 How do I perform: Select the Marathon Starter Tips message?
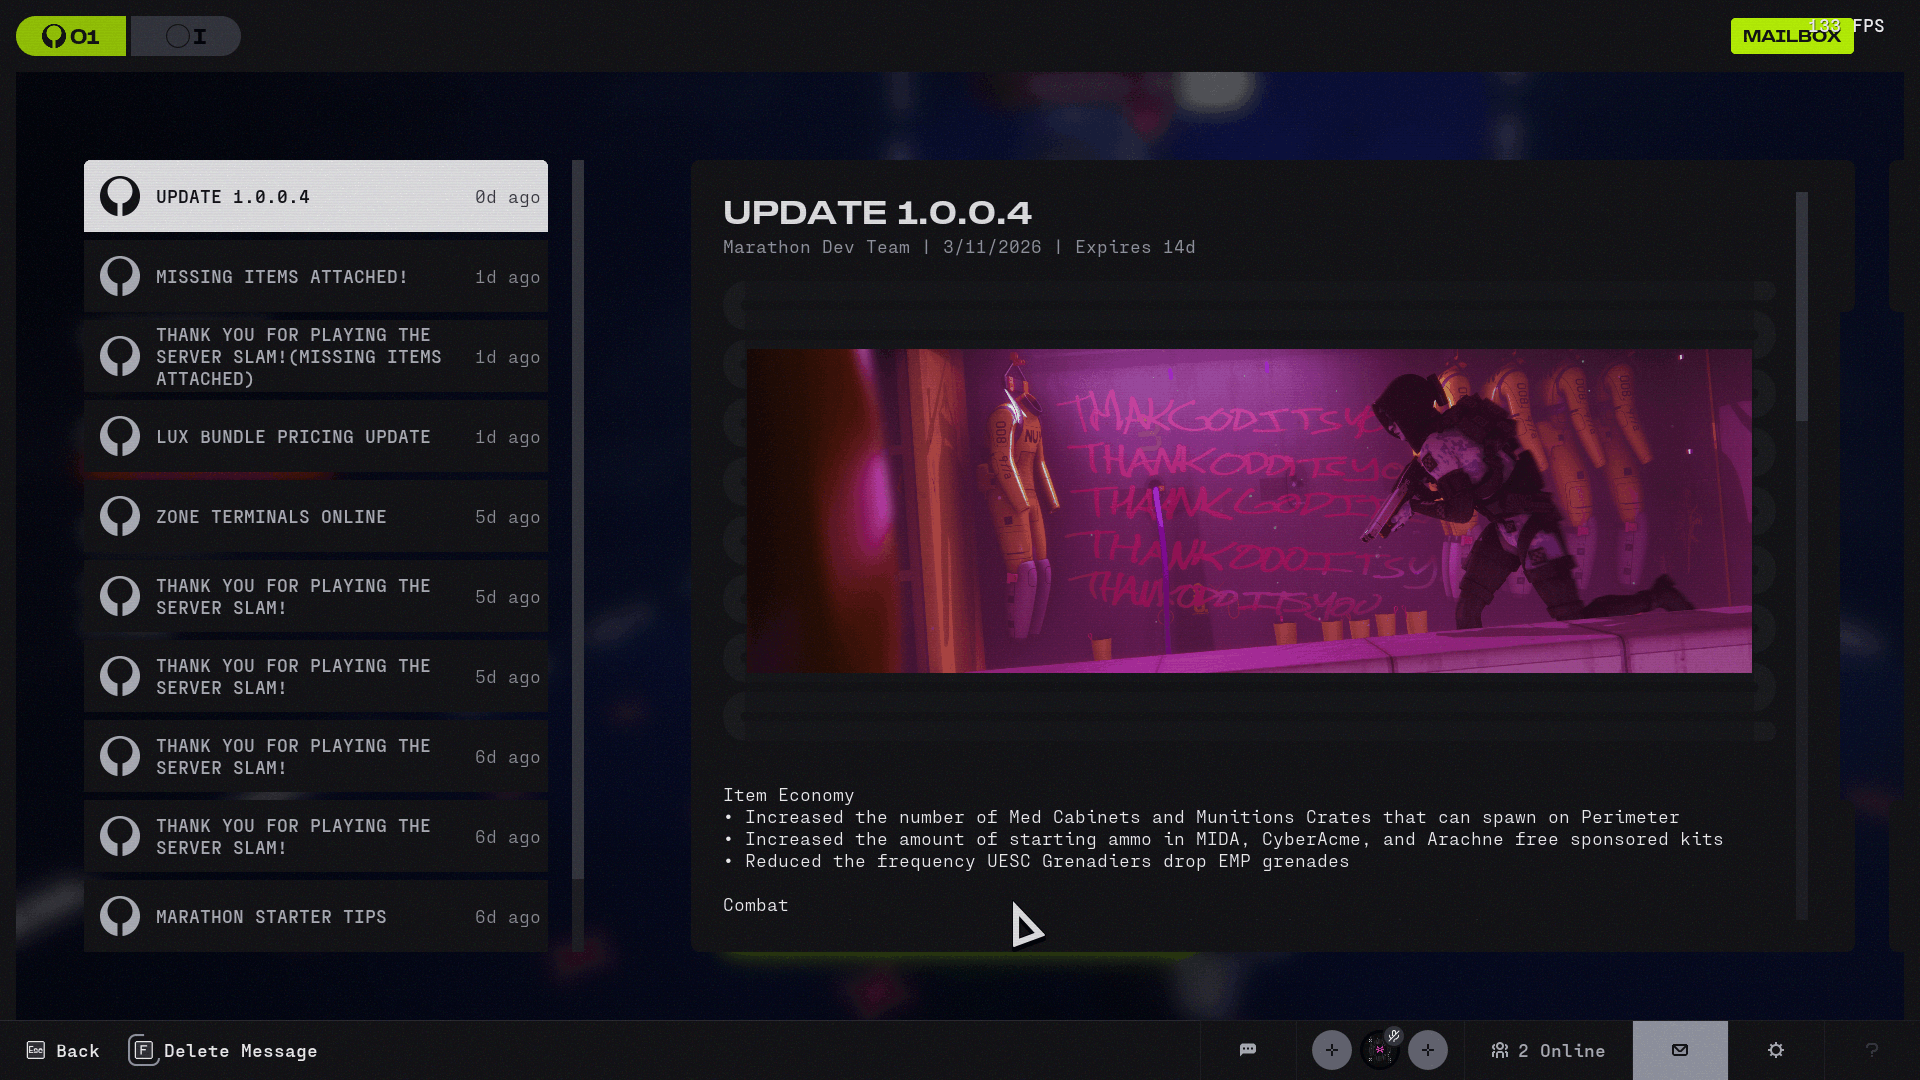[316, 916]
